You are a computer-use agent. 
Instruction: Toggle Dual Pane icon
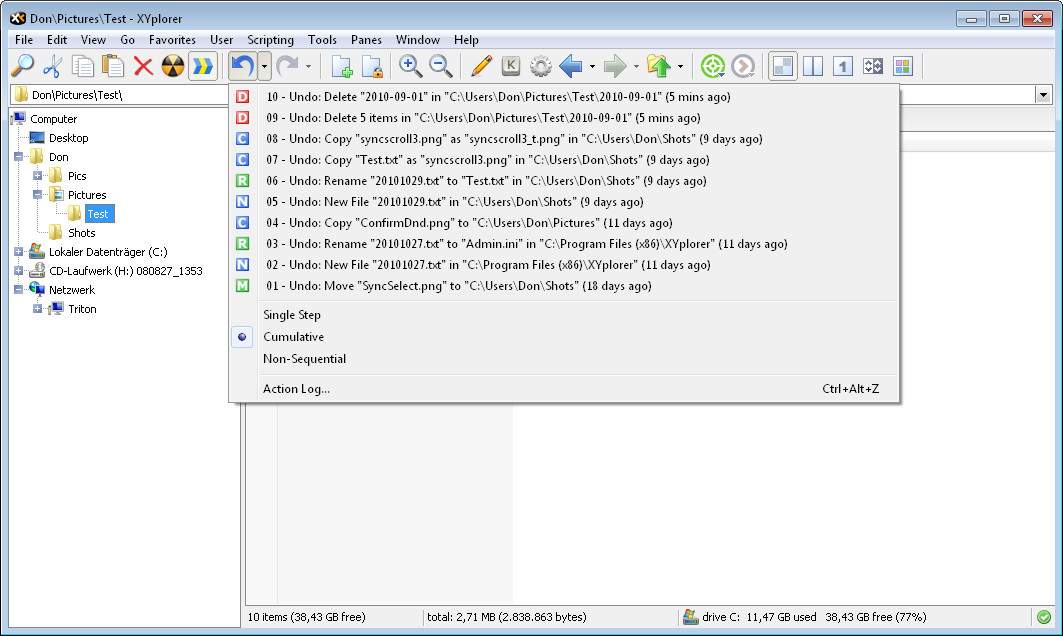pyautogui.click(x=813, y=66)
